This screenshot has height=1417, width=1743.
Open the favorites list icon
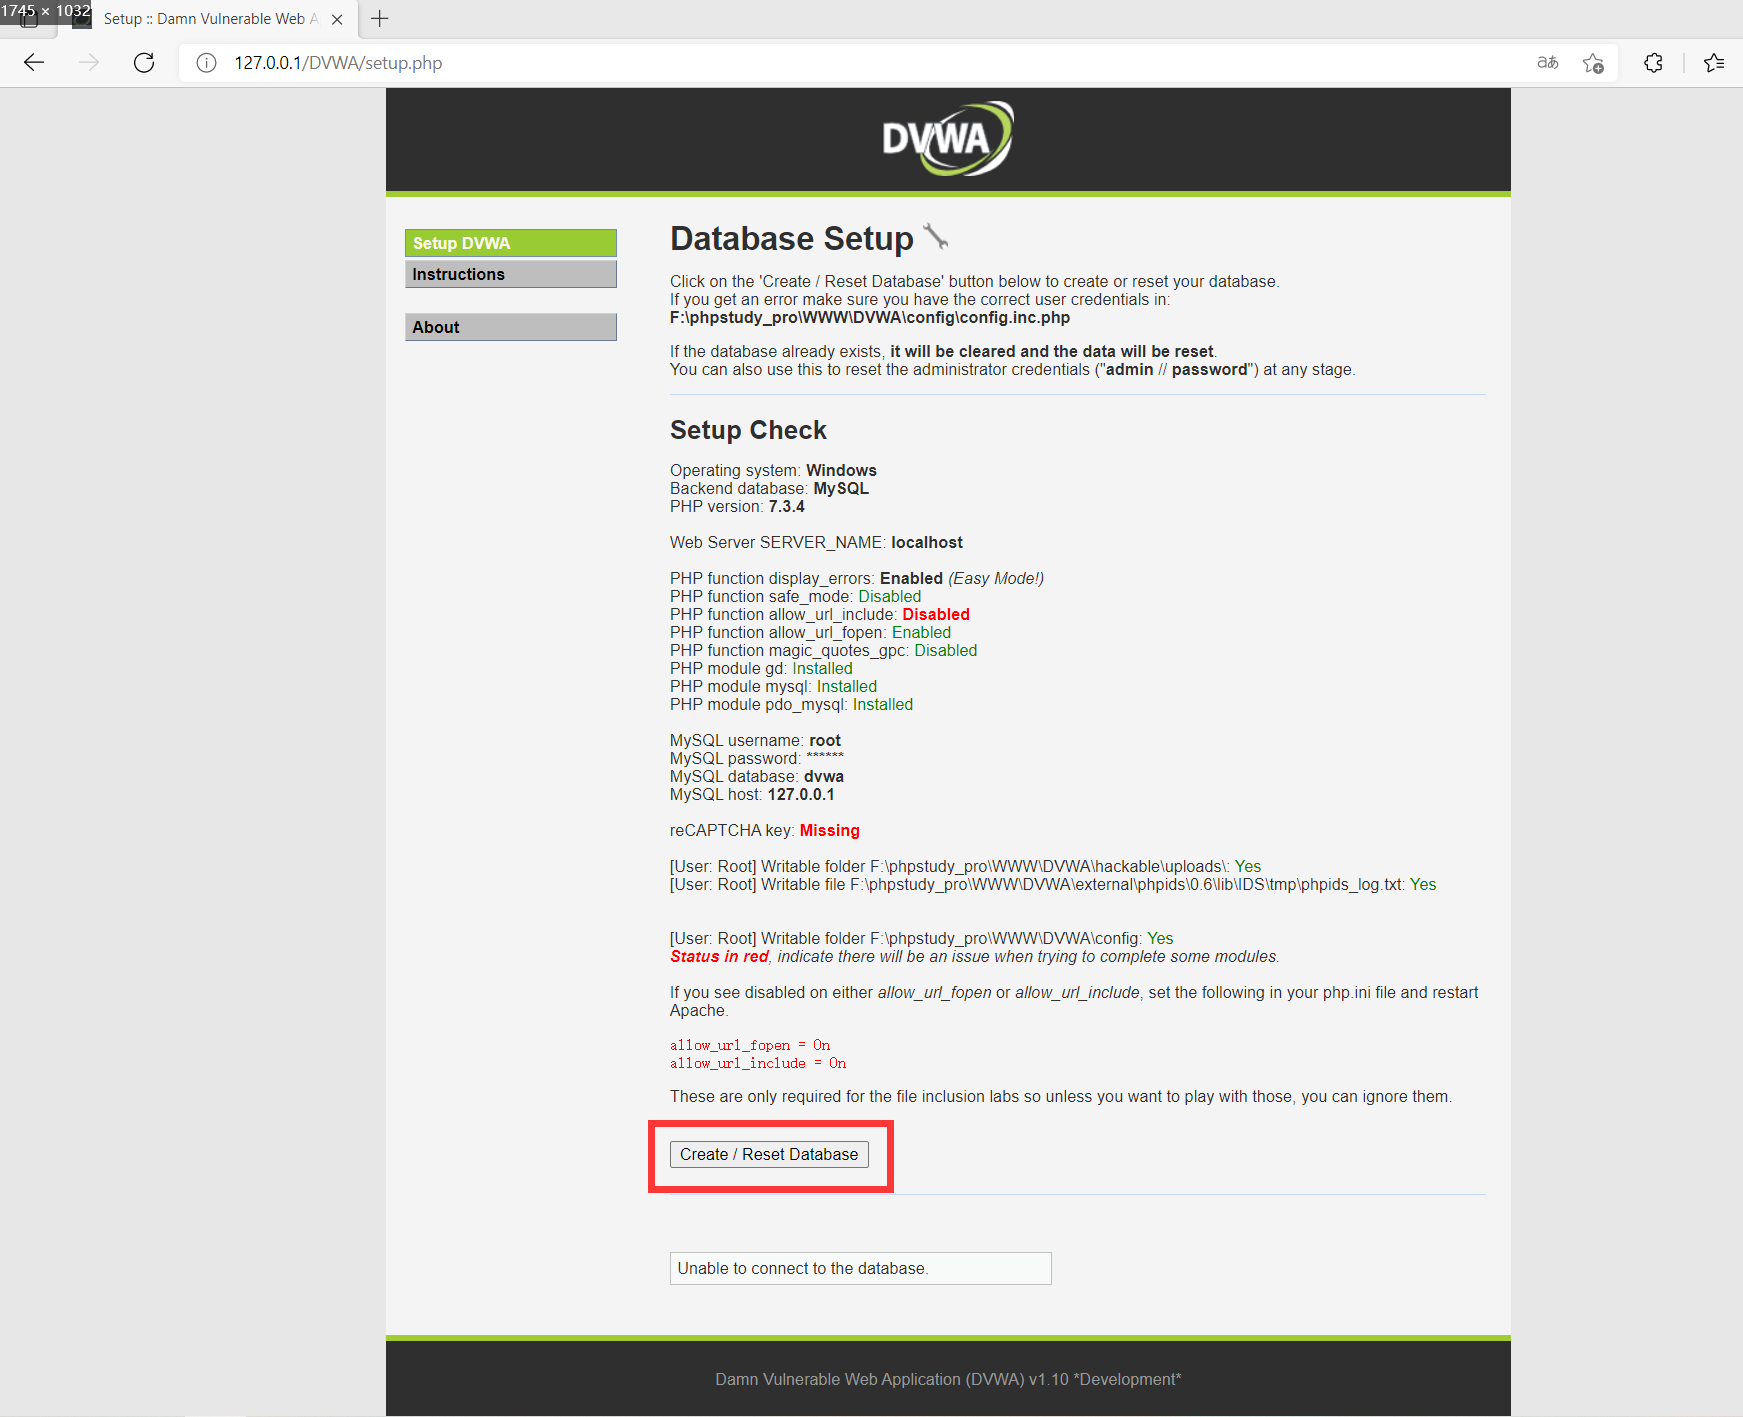(x=1714, y=63)
